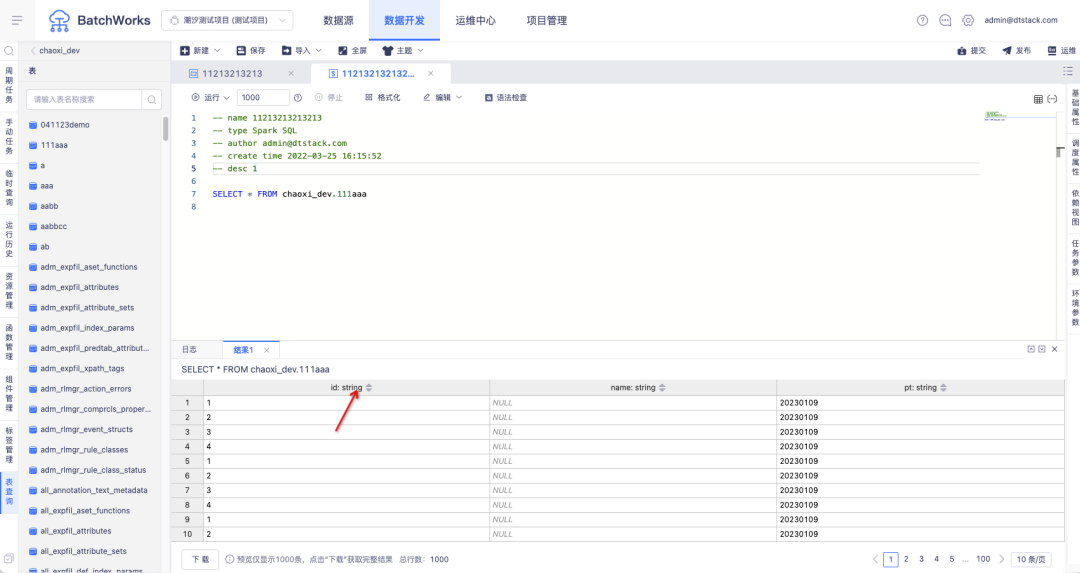Toggle the hamburger menu to collapse navigation
This screenshot has width=1080, height=573.
pos(17,20)
